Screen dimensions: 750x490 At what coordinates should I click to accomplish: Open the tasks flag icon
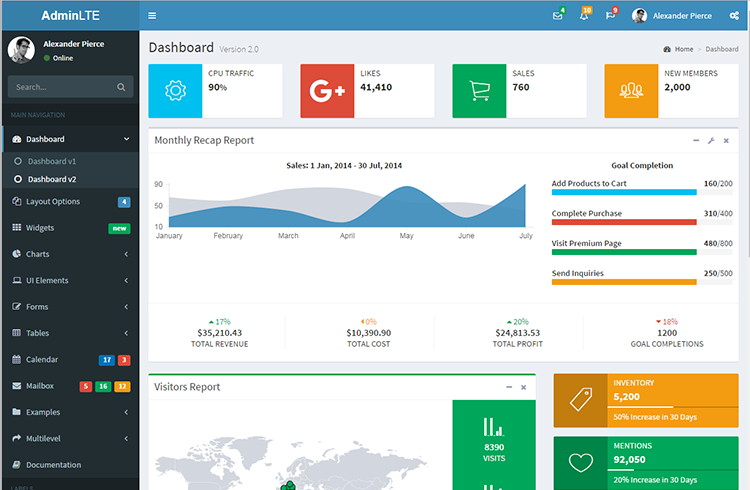(610, 16)
